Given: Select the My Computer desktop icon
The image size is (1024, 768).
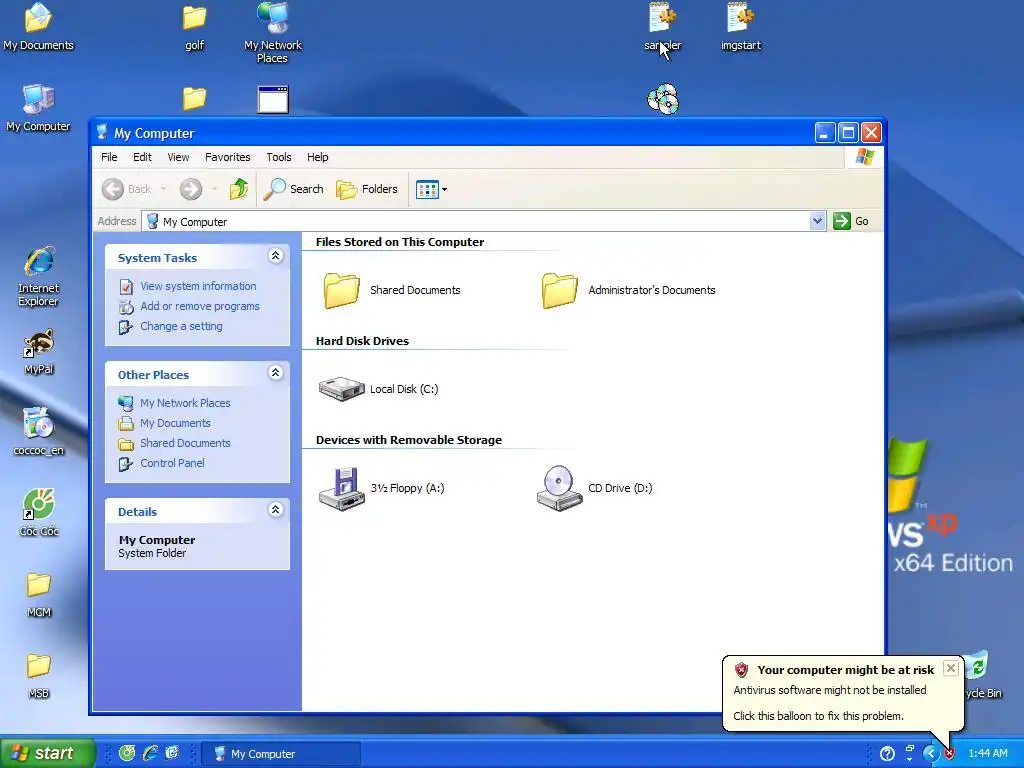Looking at the screenshot, I should [39, 108].
